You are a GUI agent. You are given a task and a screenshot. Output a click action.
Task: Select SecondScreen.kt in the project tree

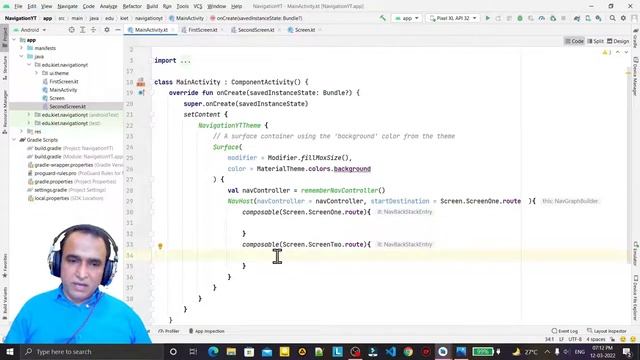click(x=67, y=107)
